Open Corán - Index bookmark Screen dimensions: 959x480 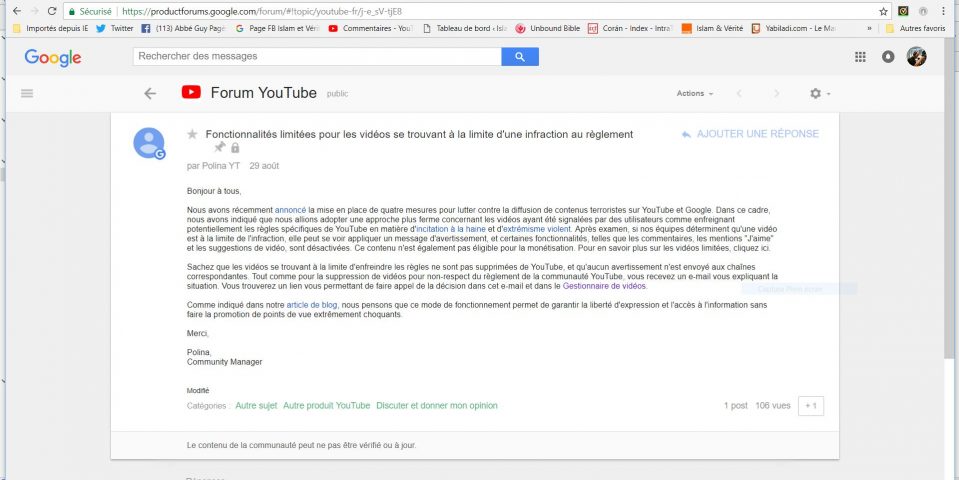click(x=630, y=28)
